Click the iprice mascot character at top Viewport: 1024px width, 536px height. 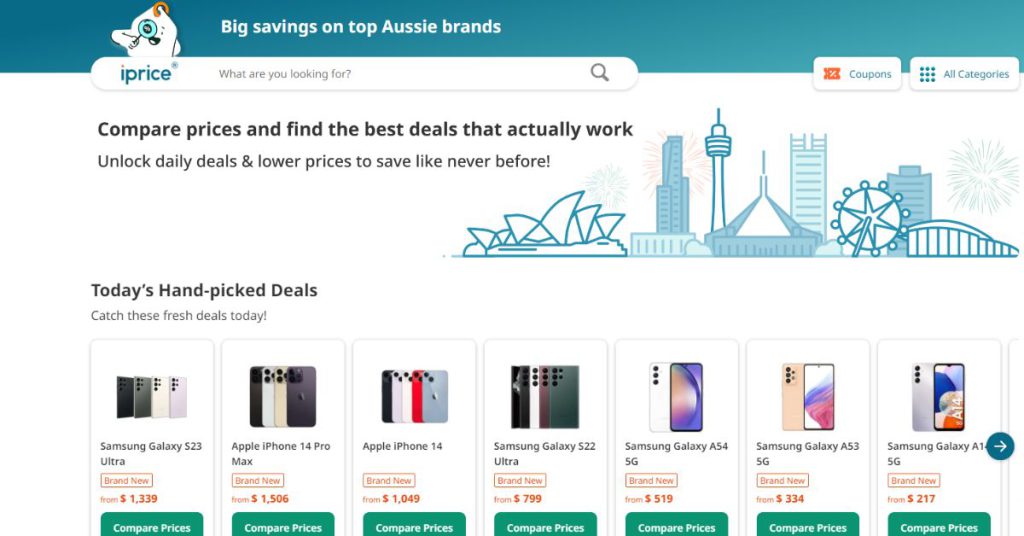146,30
